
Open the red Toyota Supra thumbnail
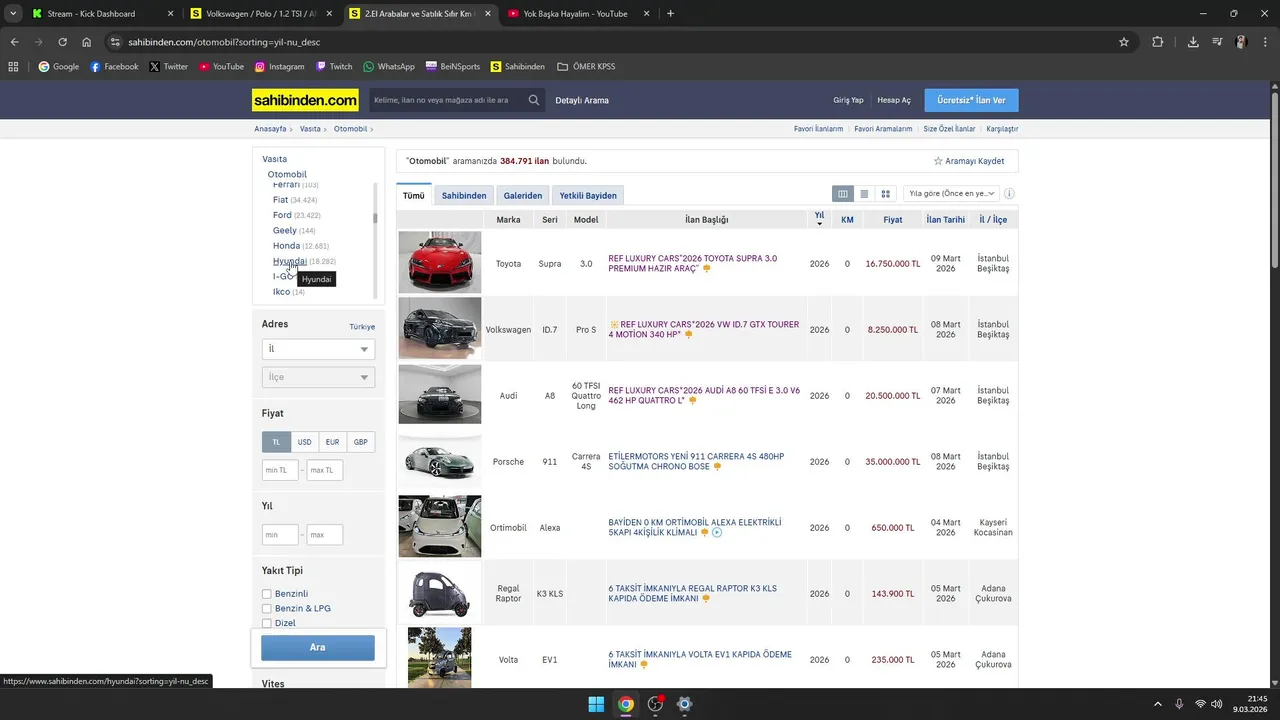(x=440, y=262)
